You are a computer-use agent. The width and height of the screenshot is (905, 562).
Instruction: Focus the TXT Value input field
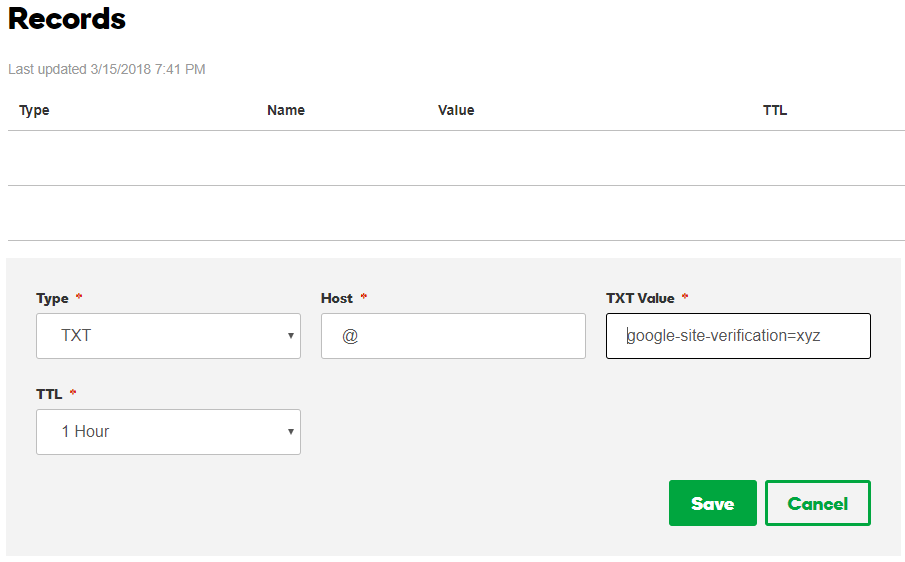(738, 336)
